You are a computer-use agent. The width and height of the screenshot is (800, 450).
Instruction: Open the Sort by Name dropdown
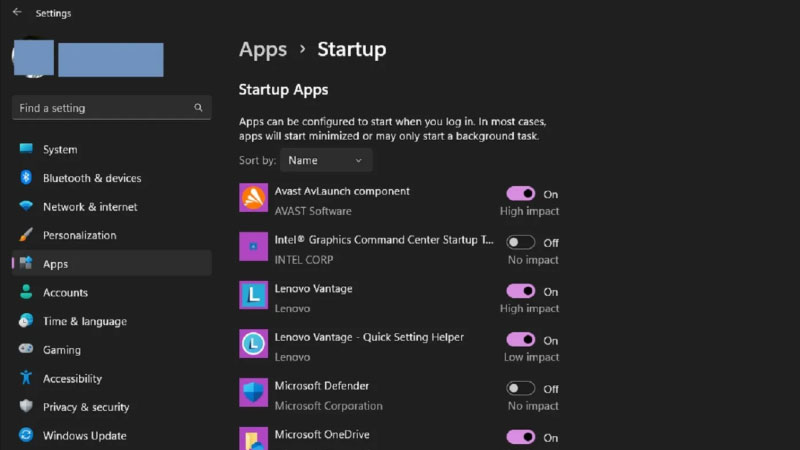click(x=326, y=160)
